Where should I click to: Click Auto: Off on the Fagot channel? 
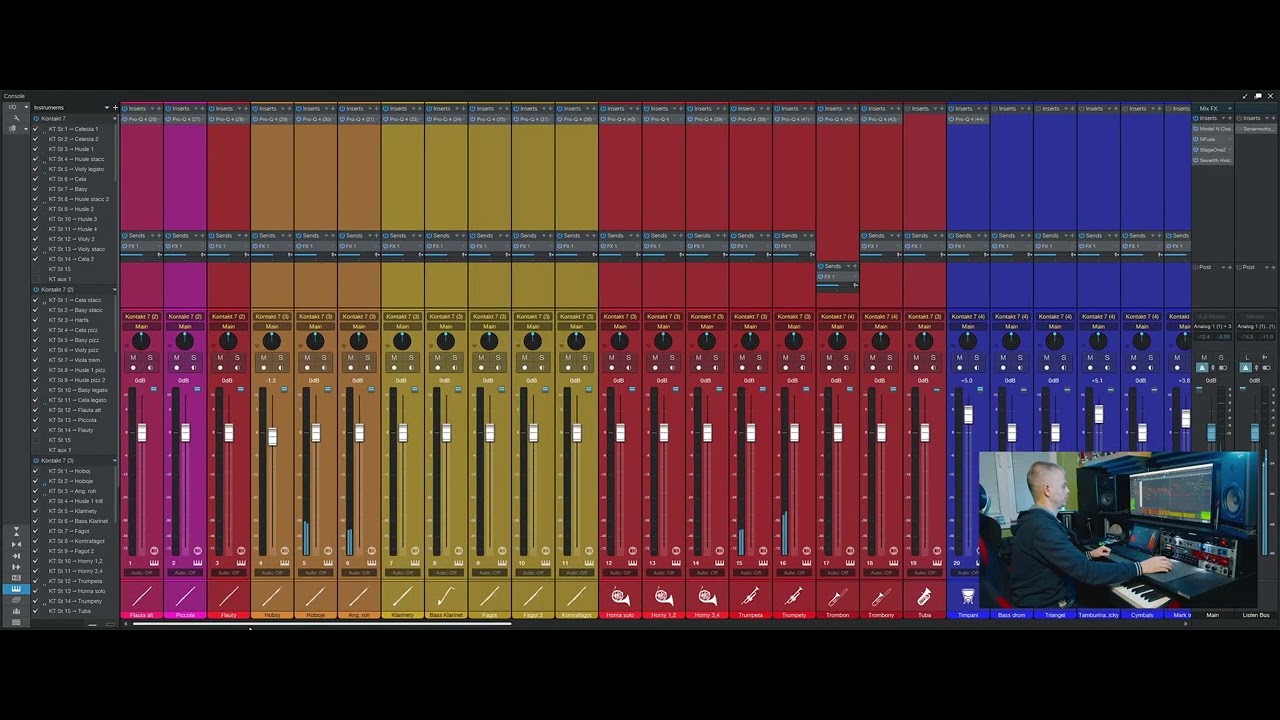489,573
